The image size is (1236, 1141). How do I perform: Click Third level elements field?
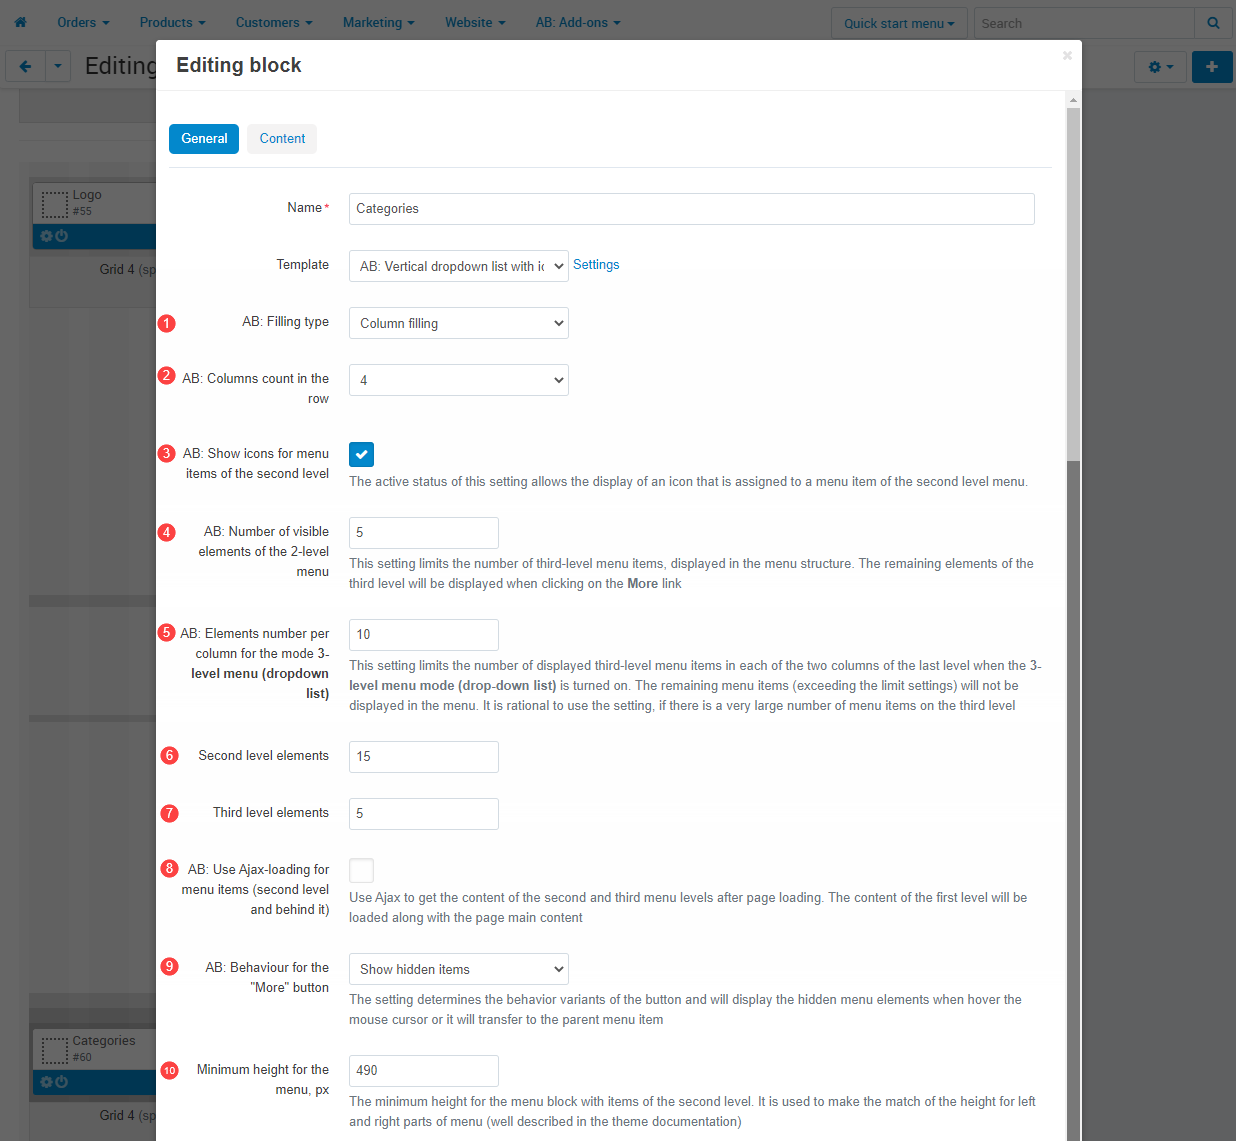[424, 814]
